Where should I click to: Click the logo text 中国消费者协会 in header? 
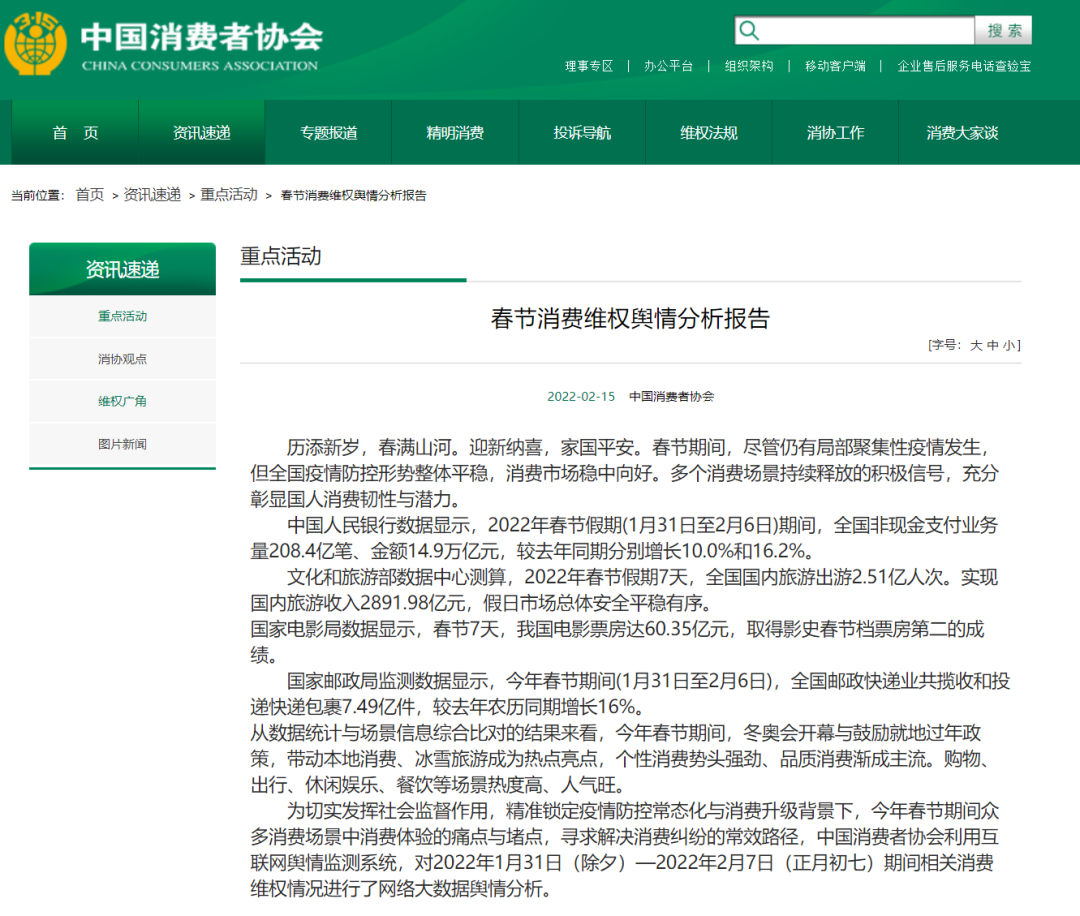[202, 36]
